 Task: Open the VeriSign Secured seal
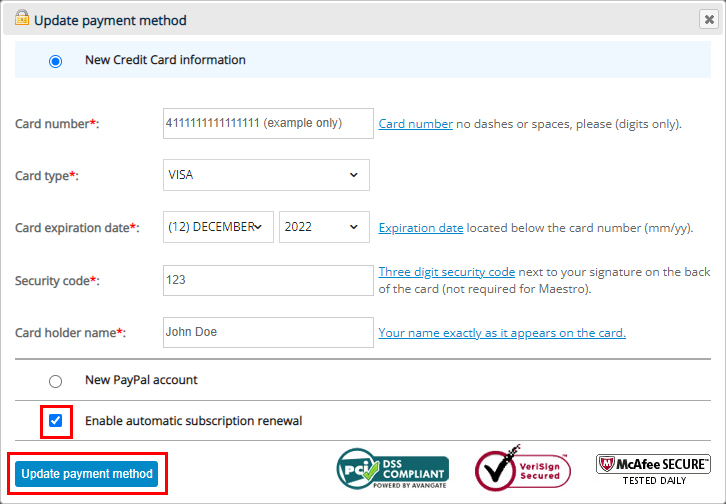(522, 469)
